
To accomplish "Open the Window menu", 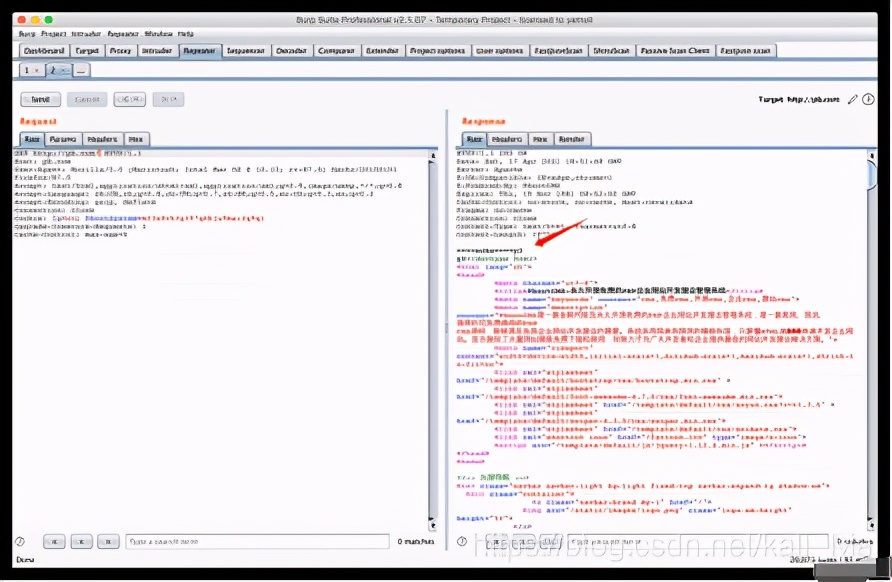I will 158,34.
